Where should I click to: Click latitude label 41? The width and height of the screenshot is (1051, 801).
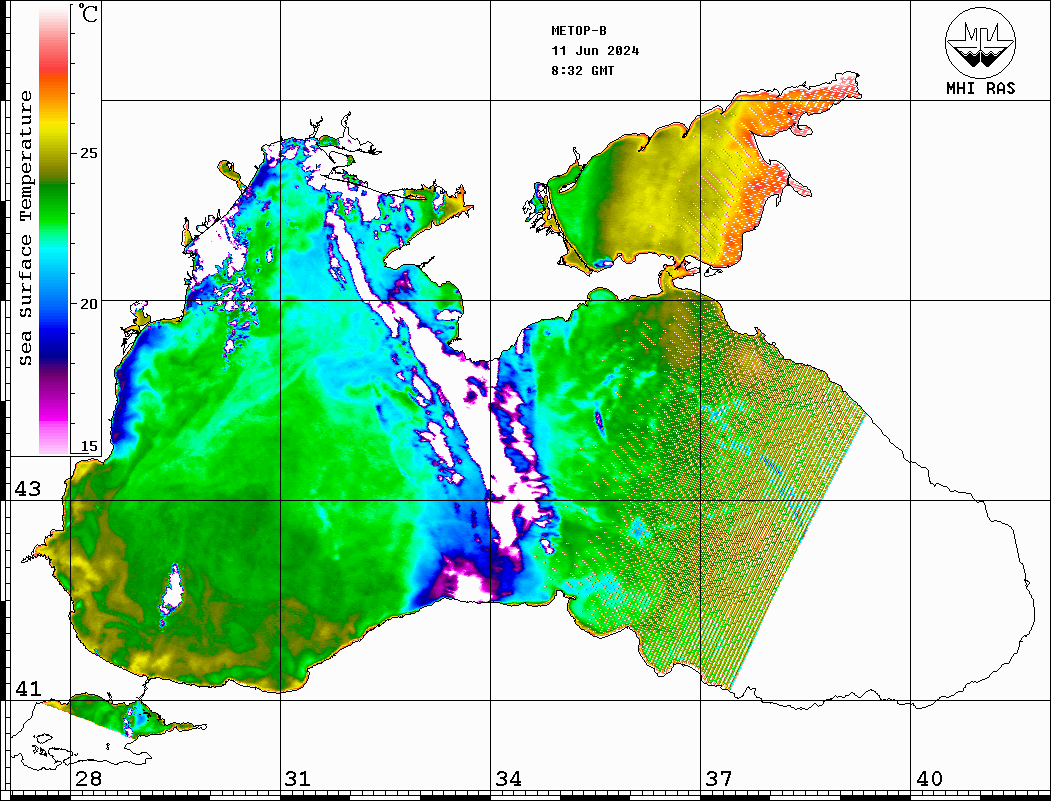click(x=27, y=688)
